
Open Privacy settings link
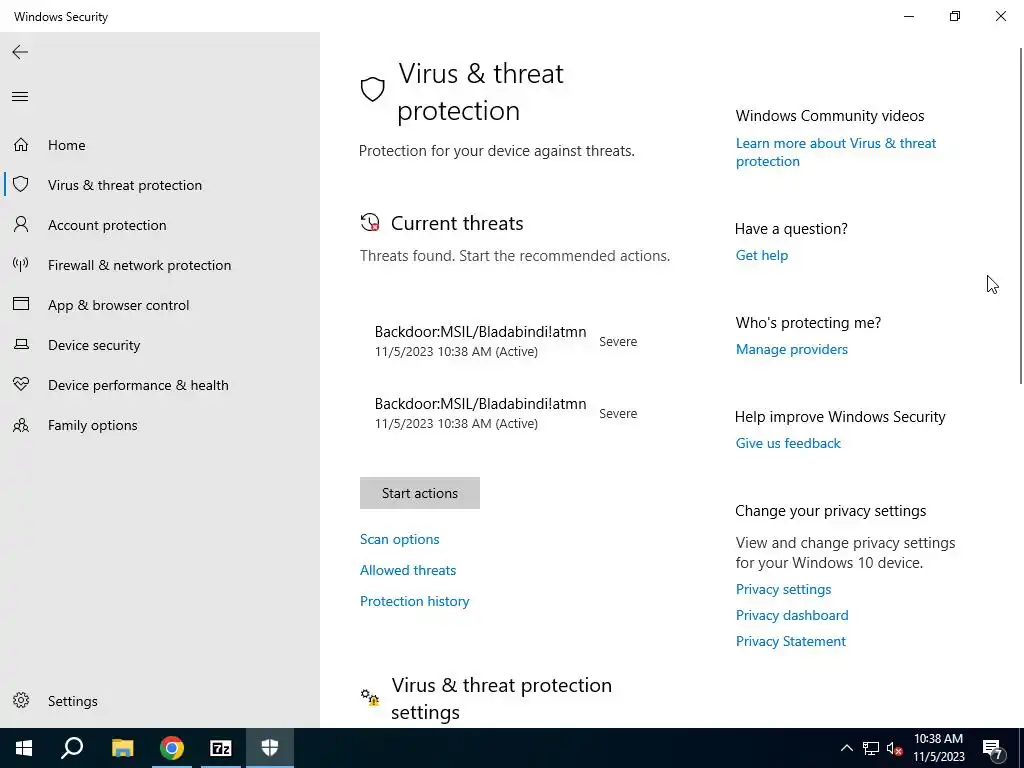tap(783, 589)
